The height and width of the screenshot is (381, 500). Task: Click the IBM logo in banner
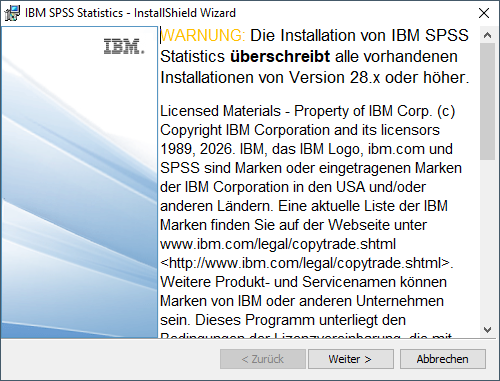124,47
